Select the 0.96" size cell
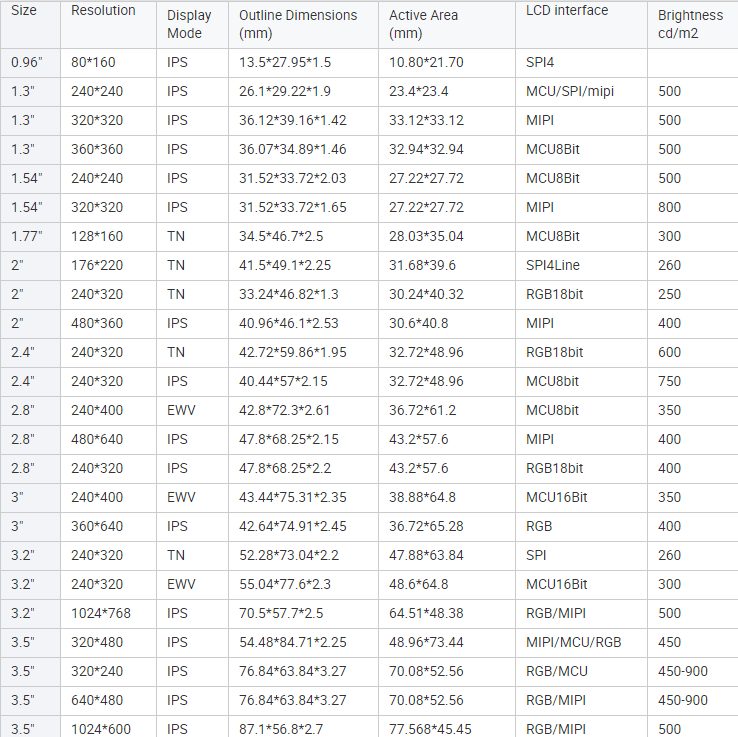Viewport: 738px width, 737px height. click(x=29, y=62)
